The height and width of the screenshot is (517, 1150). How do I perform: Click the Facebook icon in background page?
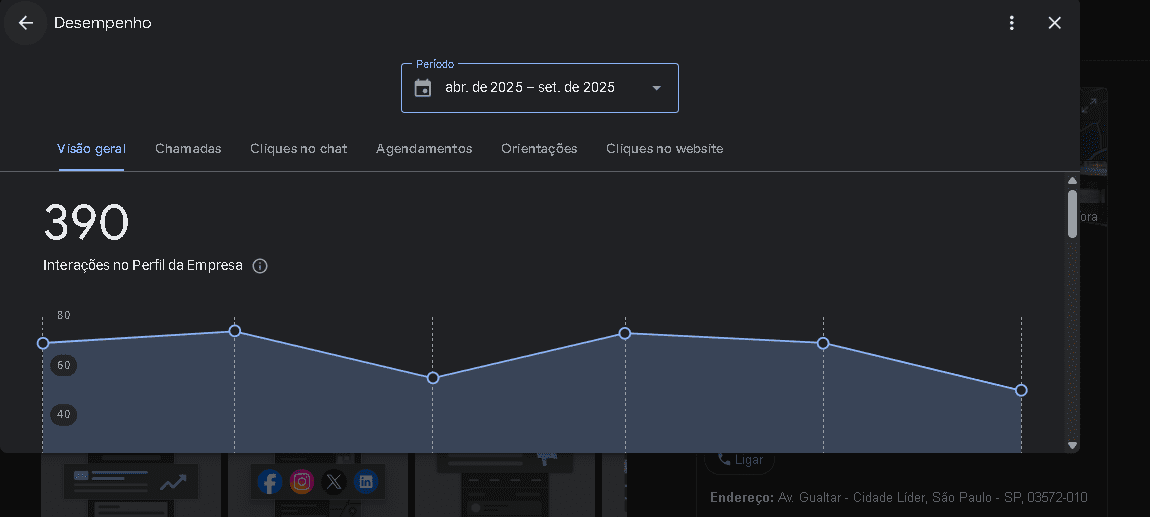270,482
